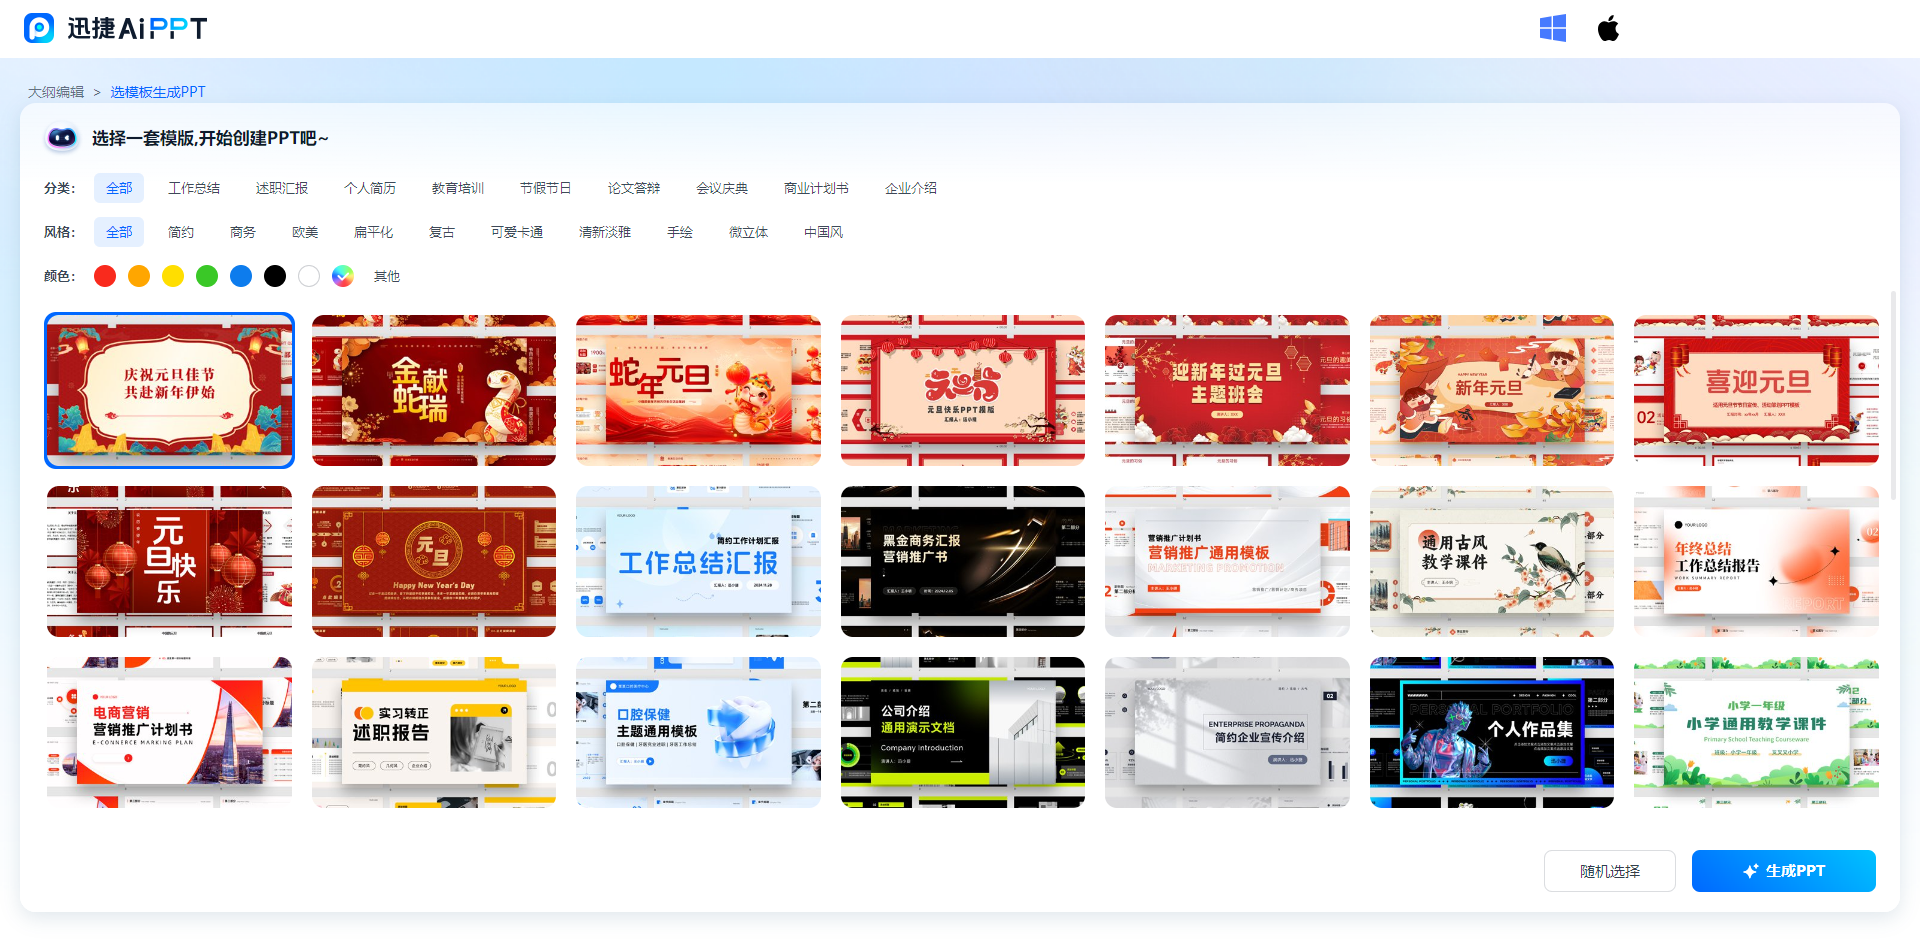The image size is (1920, 940).
Task: Select the 通用古风教学课件 template
Action: tap(1492, 562)
